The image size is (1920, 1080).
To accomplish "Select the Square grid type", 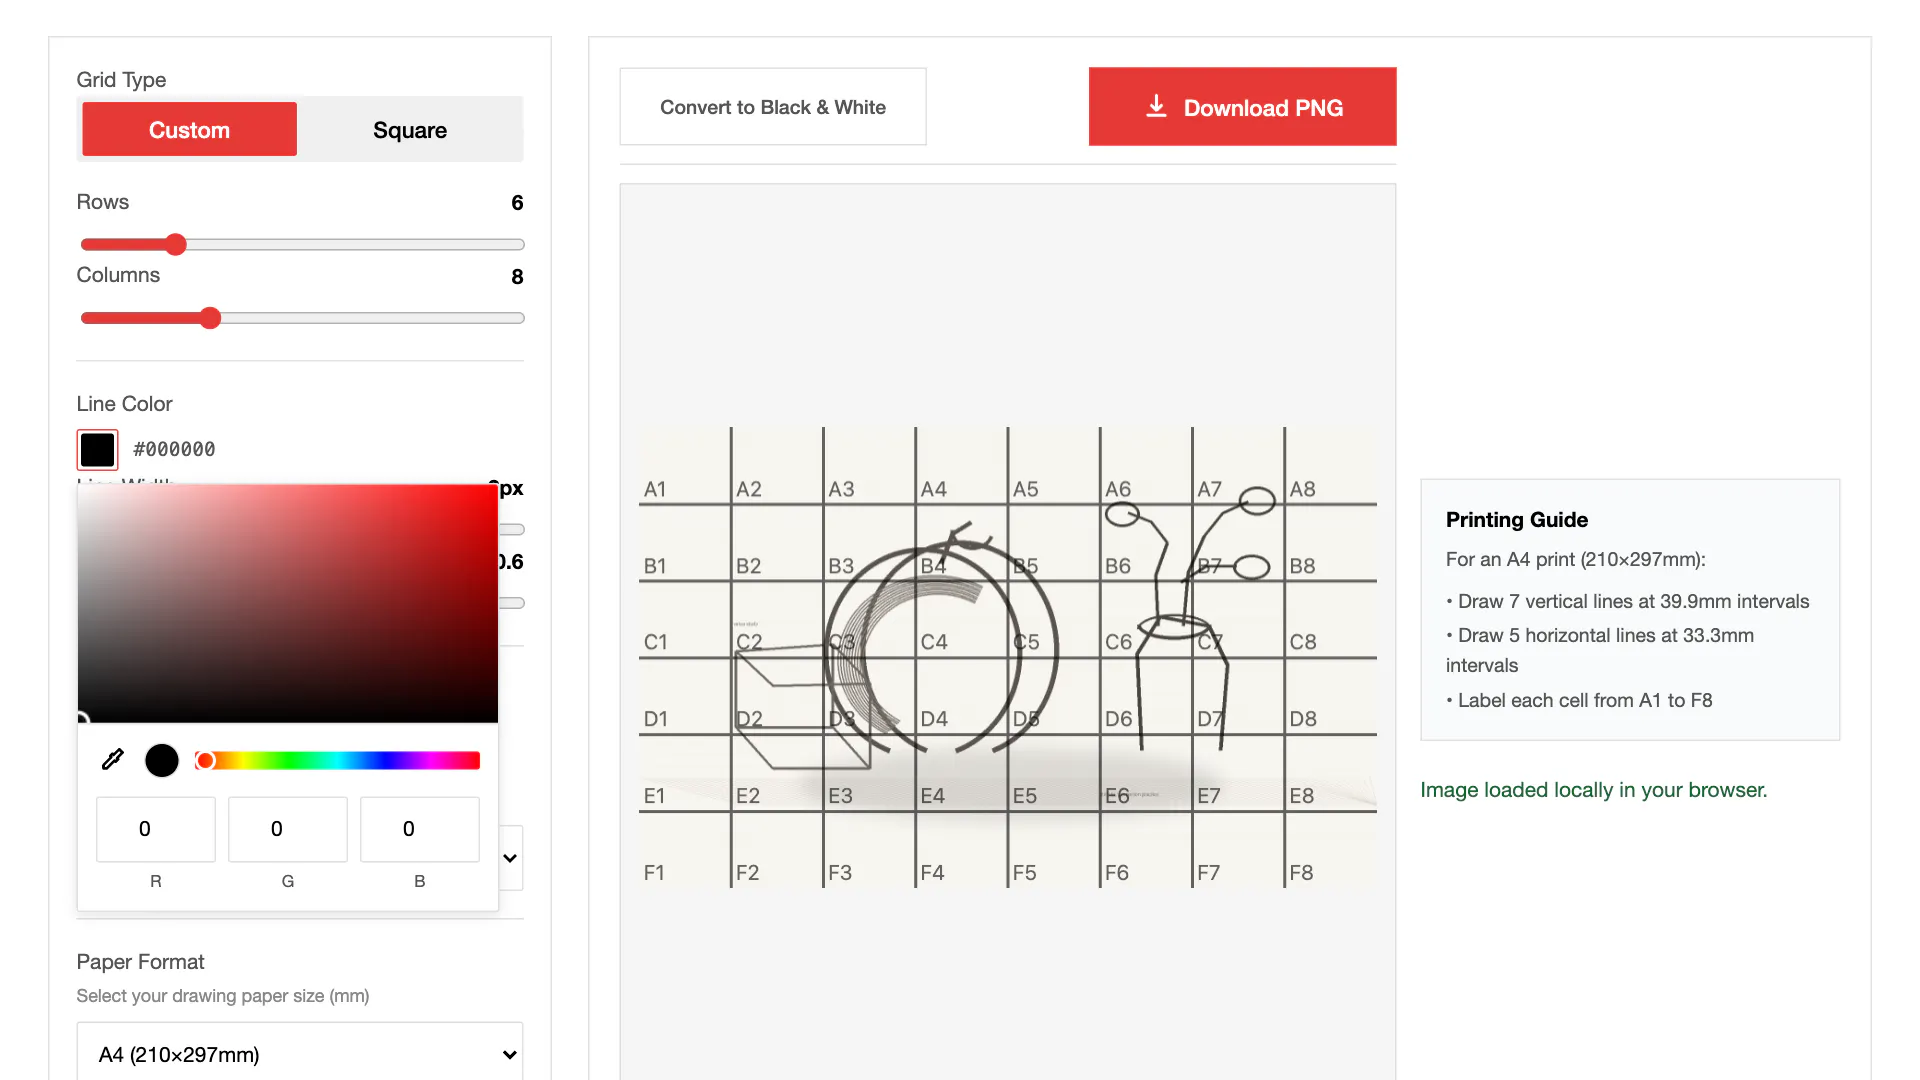I will [x=410, y=129].
